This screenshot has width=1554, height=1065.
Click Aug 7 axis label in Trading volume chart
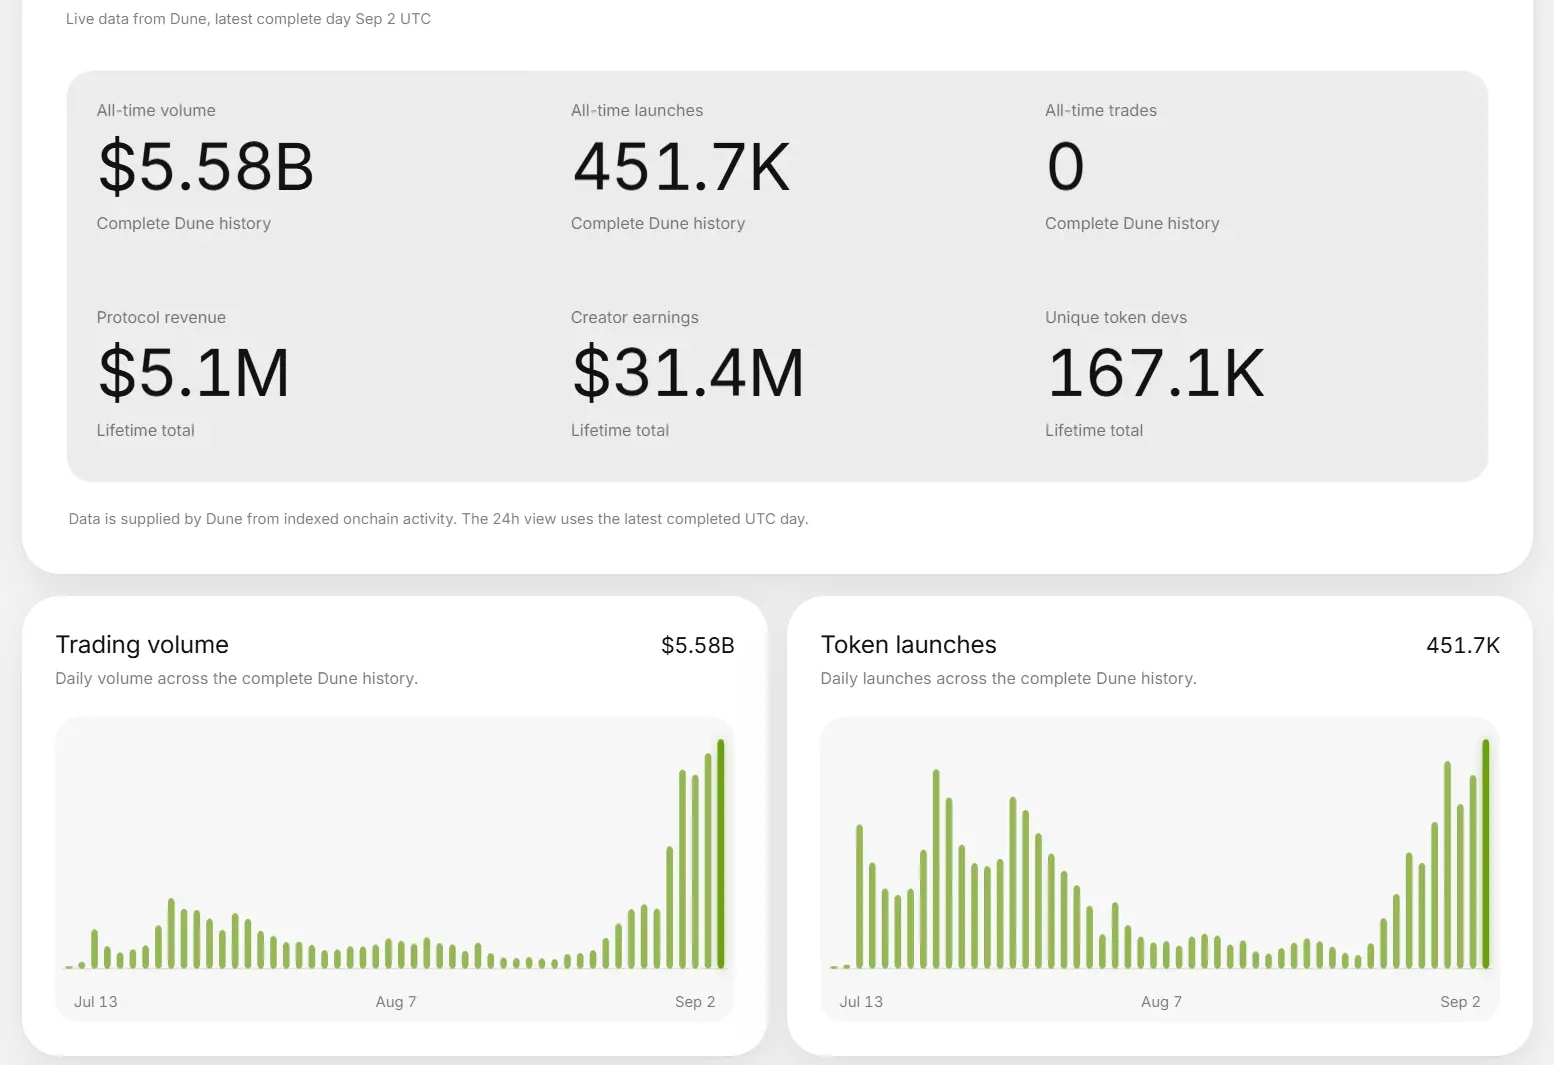point(396,1002)
